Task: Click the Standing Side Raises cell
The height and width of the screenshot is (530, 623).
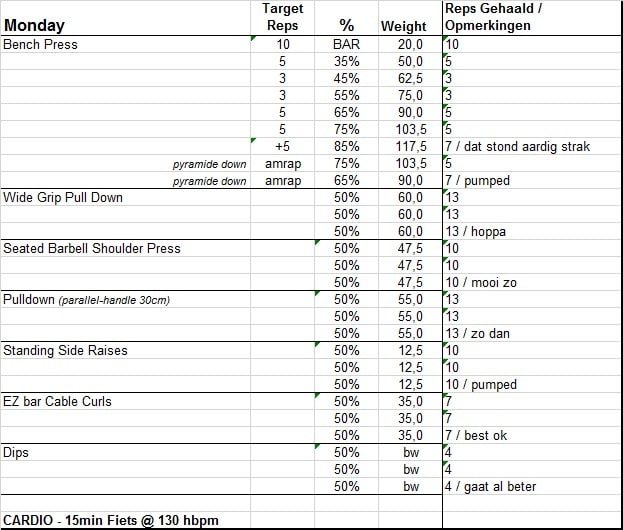Action: [65, 350]
